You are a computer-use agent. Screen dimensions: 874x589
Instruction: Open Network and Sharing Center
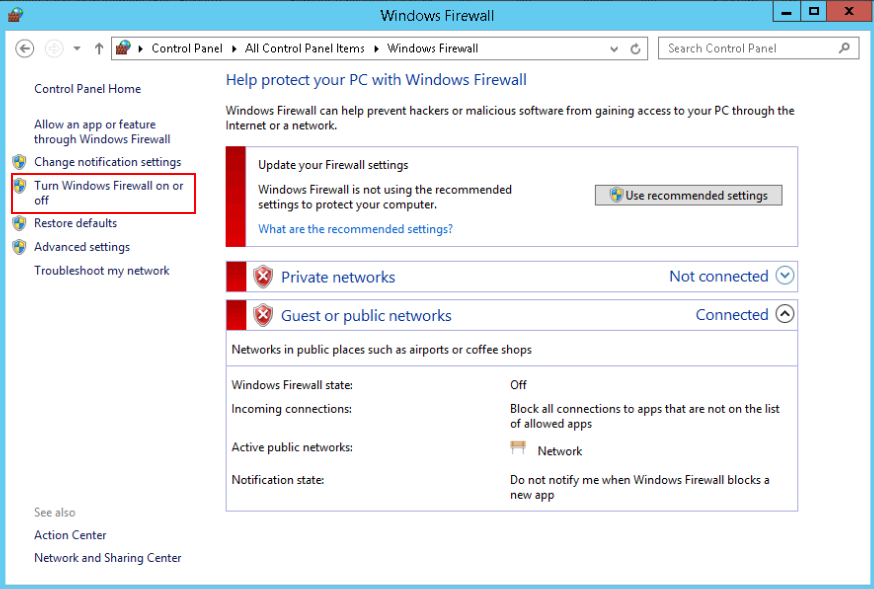pos(108,558)
